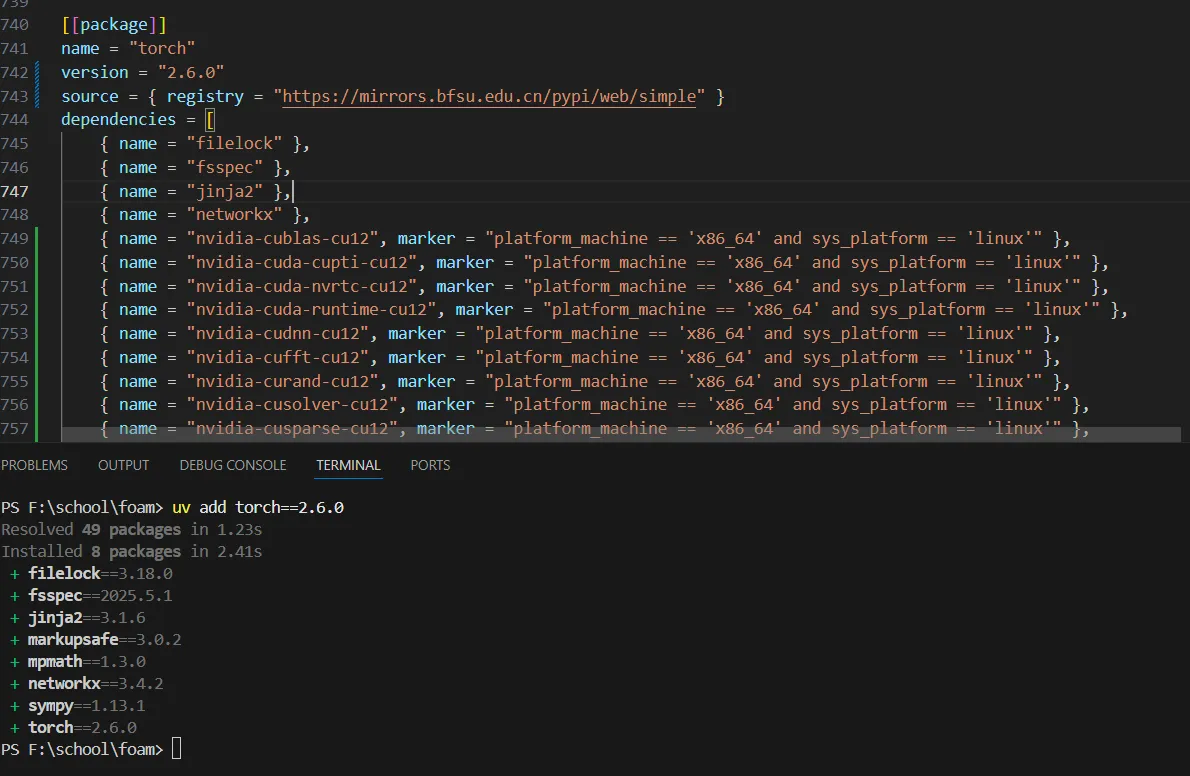This screenshot has width=1190, height=776.
Task: Show the PORTS panel tab
Action: 430,465
